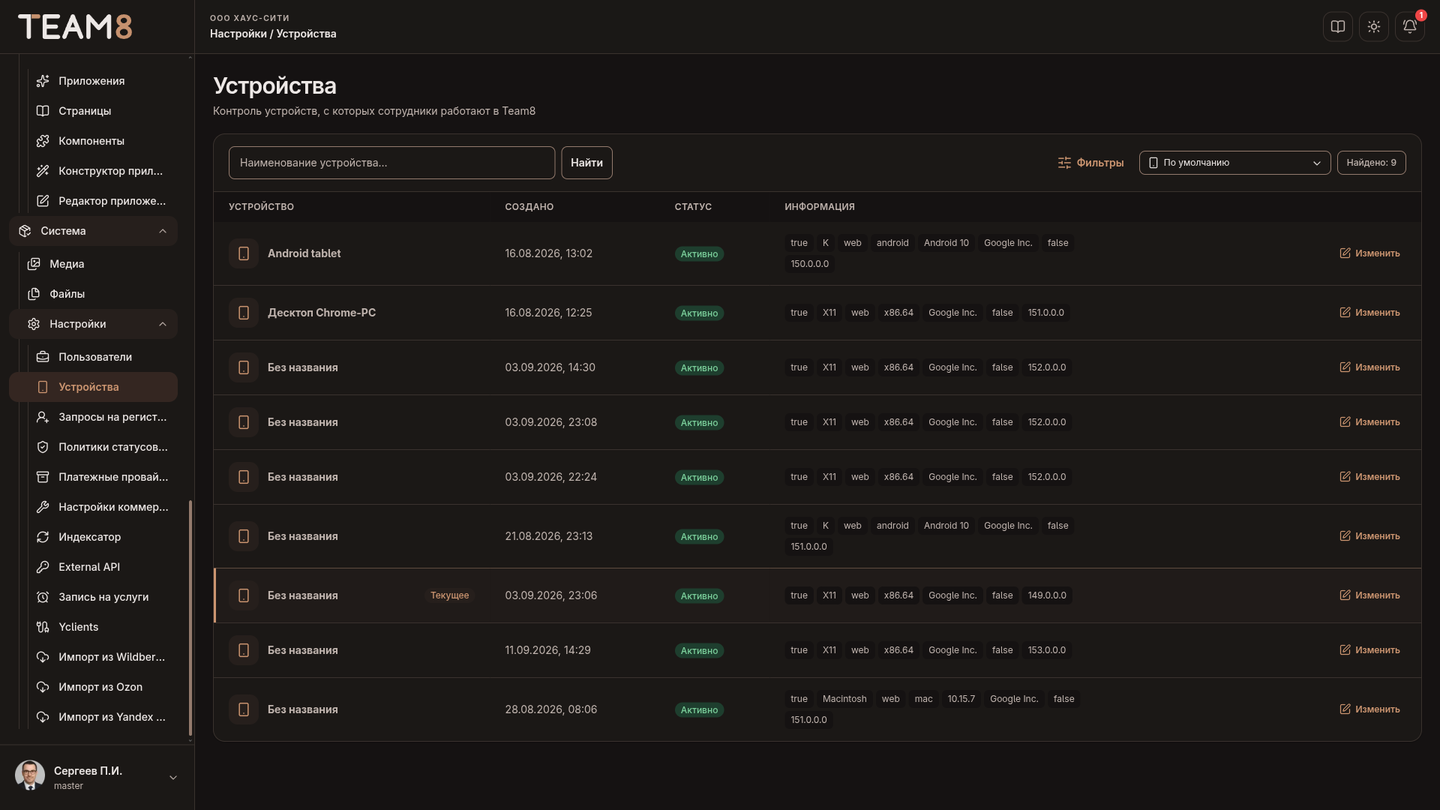Open the documentation book icon in header
The image size is (1440, 810).
(1338, 27)
